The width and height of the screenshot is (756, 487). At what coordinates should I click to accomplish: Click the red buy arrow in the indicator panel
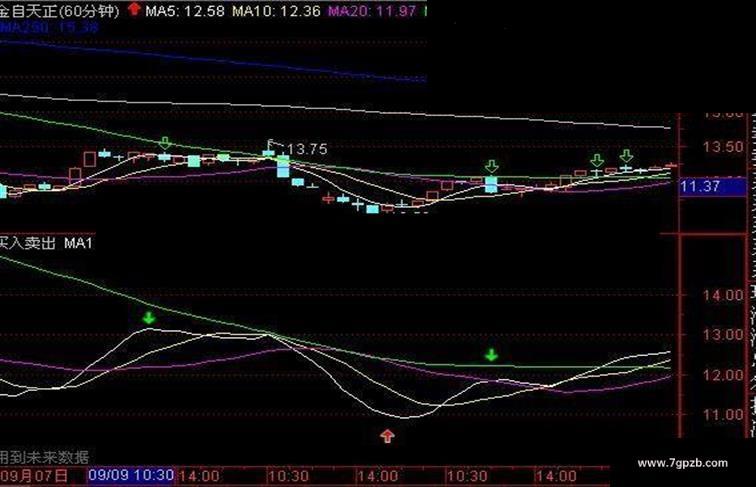click(387, 436)
